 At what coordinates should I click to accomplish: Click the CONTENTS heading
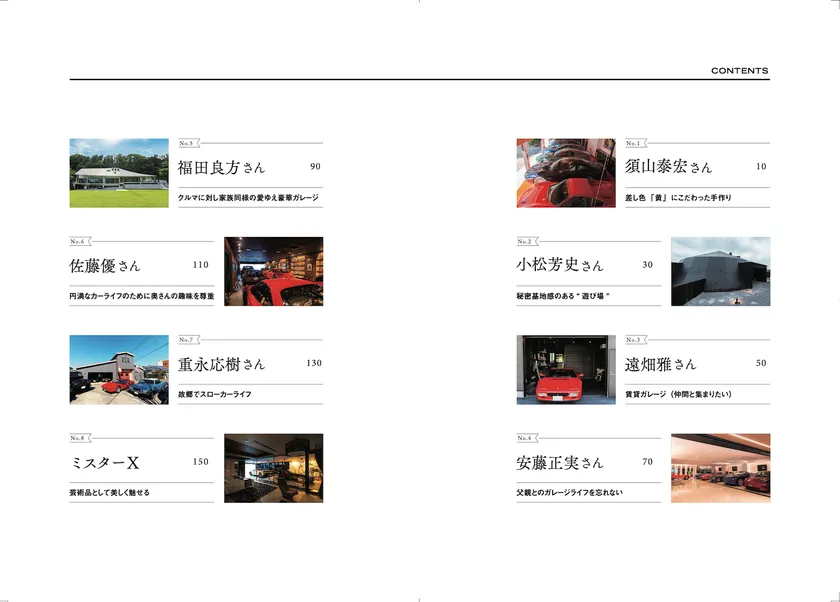740,71
